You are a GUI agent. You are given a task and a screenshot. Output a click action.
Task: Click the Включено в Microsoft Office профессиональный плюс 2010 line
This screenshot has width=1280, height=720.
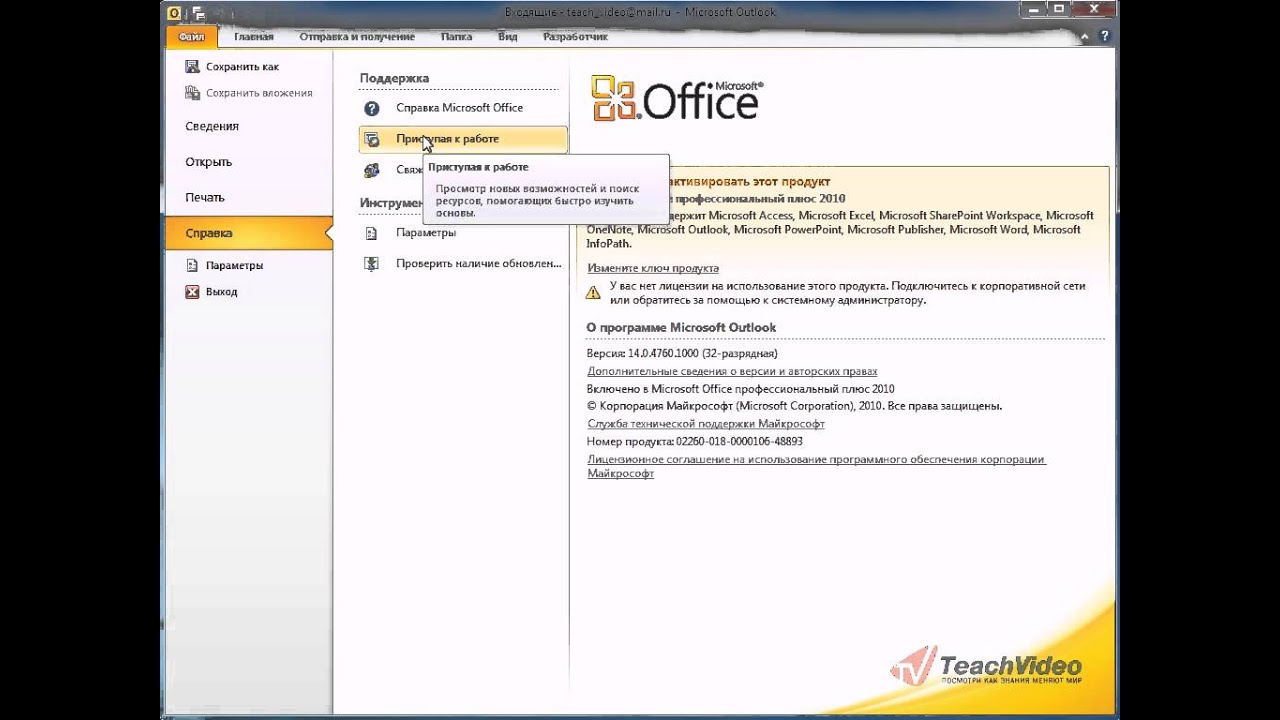pos(741,389)
